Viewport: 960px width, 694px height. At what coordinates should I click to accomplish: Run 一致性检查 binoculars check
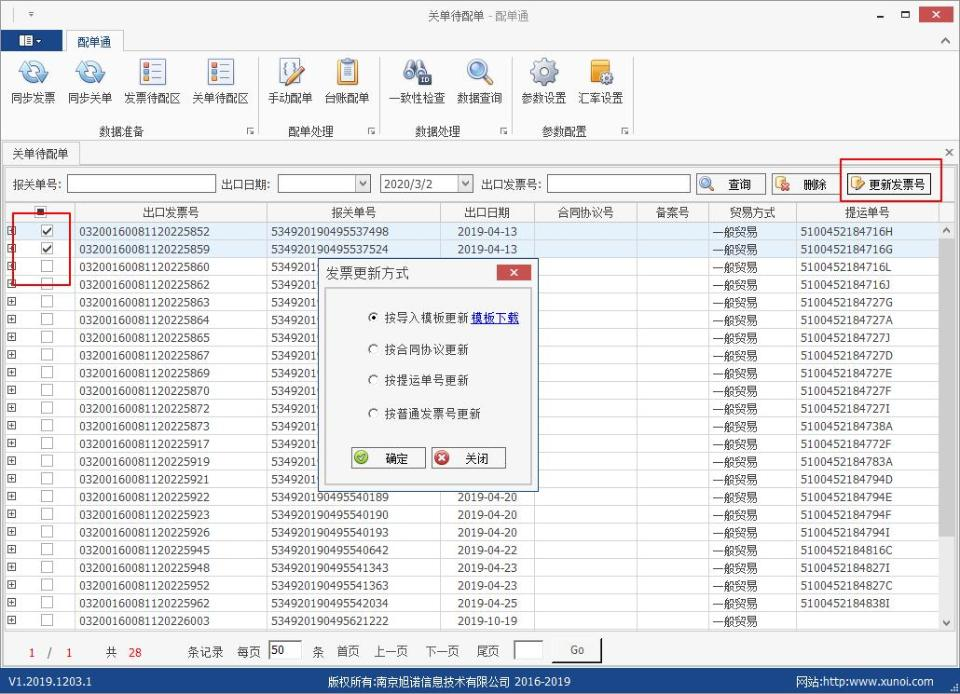tap(417, 81)
